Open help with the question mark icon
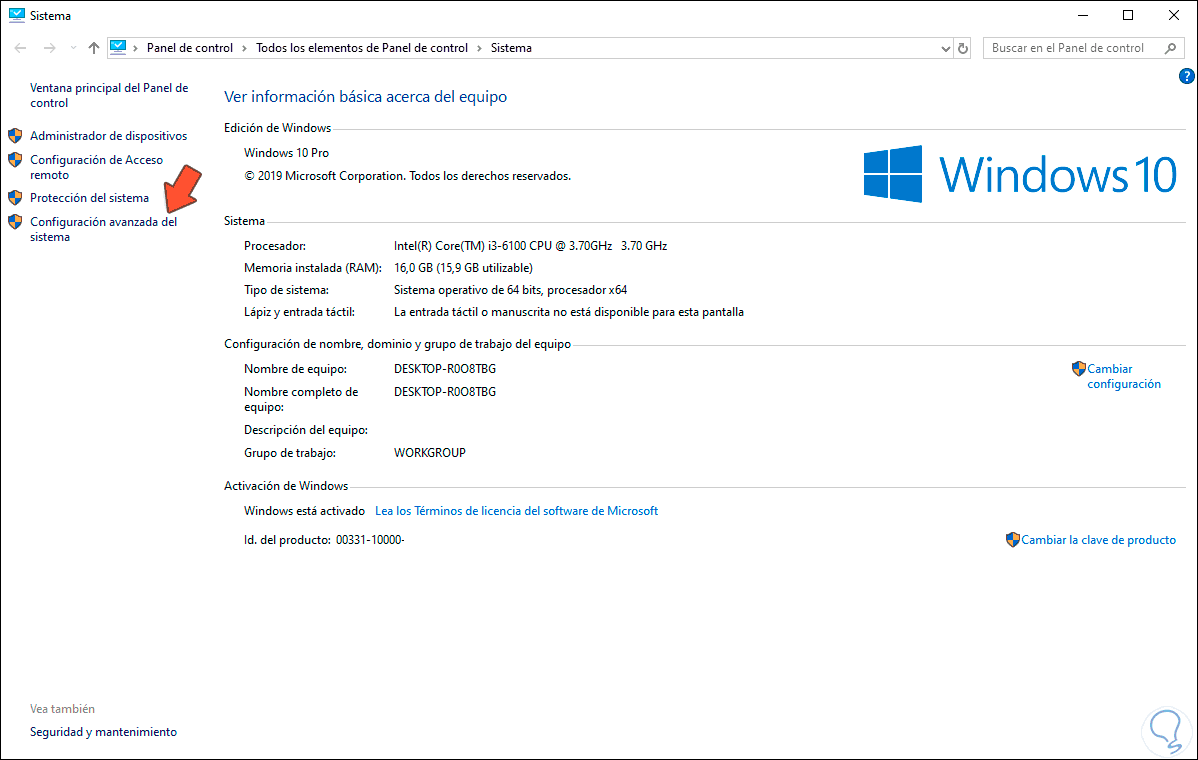Screen dimensions: 1198x760 [x=1187, y=76]
